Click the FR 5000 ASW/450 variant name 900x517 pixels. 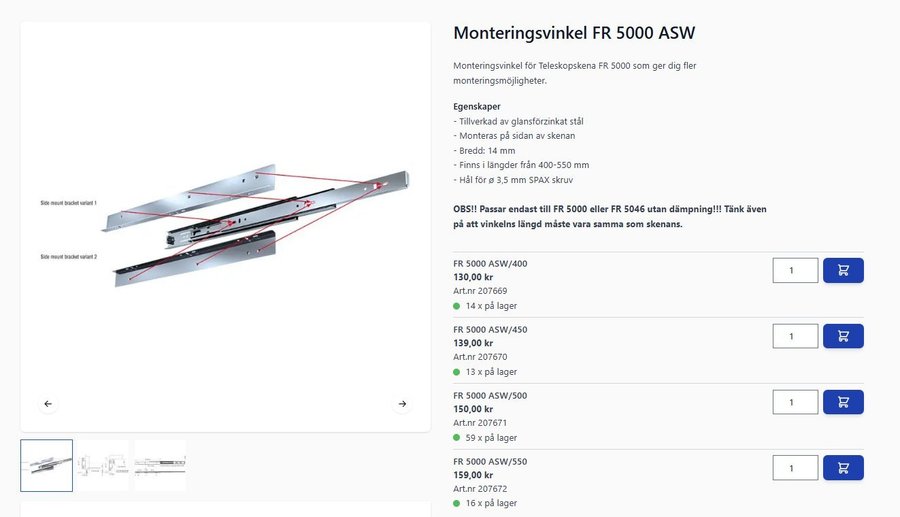(x=490, y=330)
